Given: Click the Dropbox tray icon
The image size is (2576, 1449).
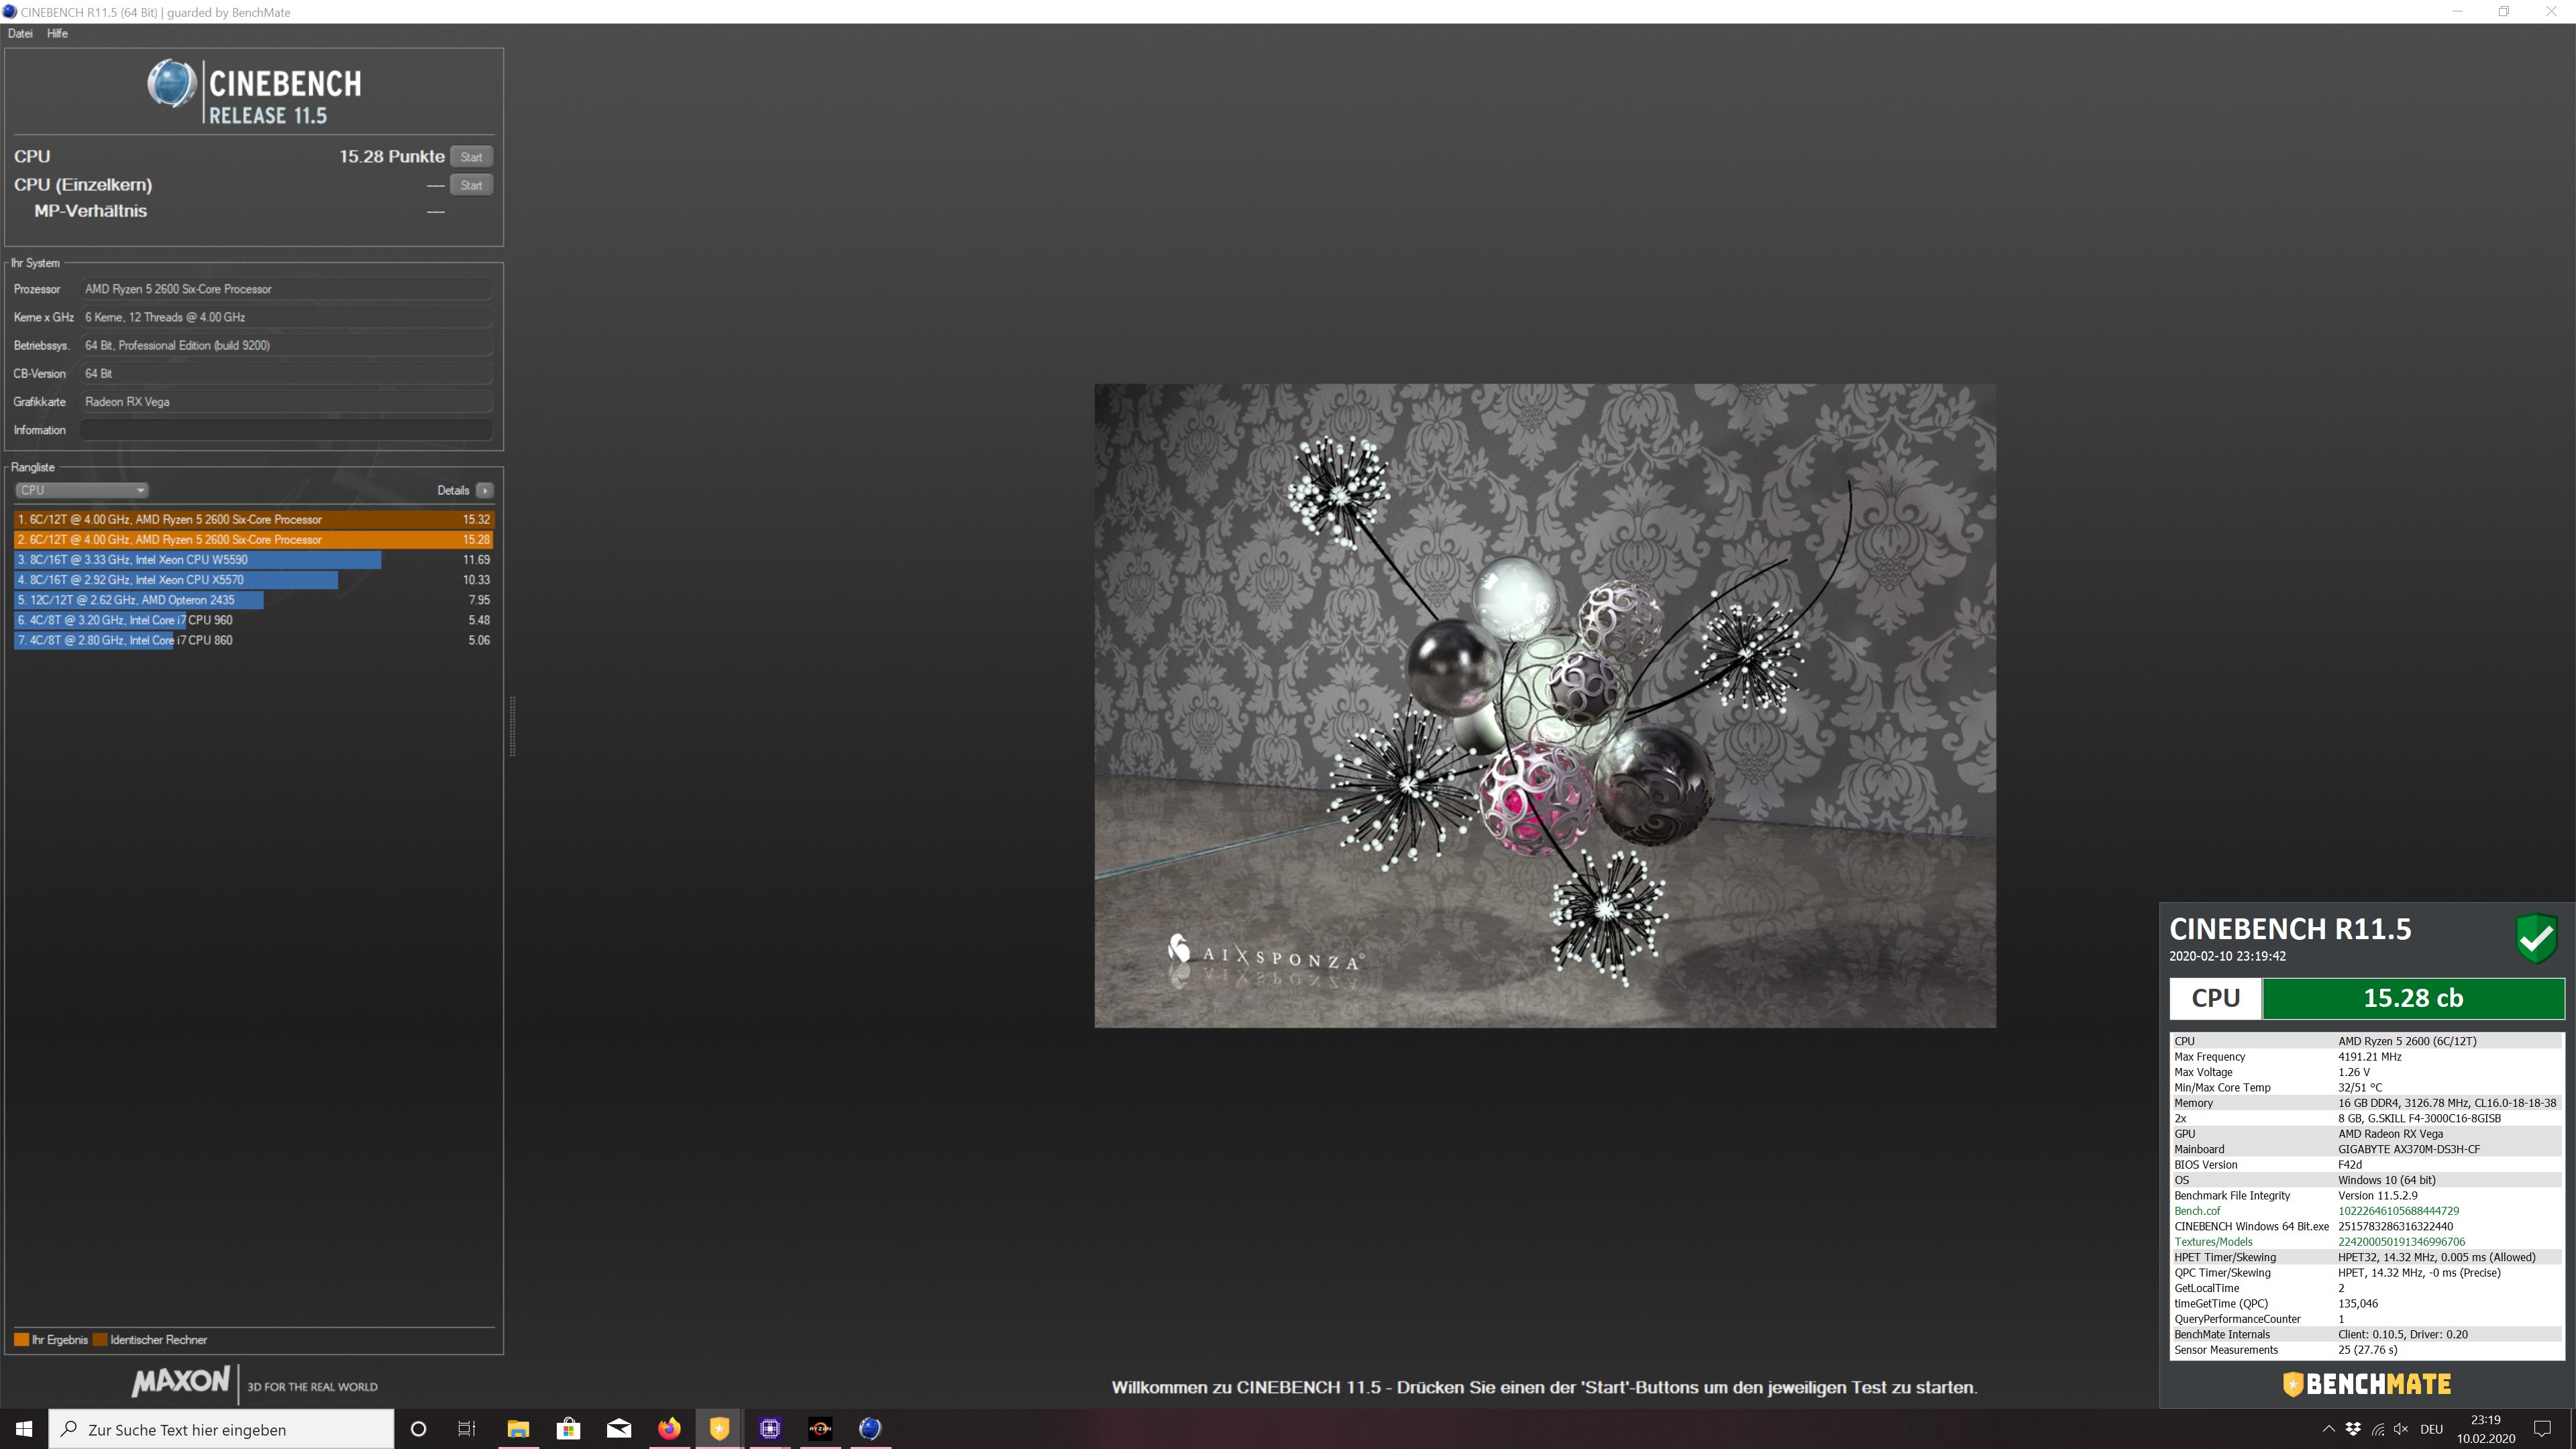Looking at the screenshot, I should [x=2353, y=1429].
